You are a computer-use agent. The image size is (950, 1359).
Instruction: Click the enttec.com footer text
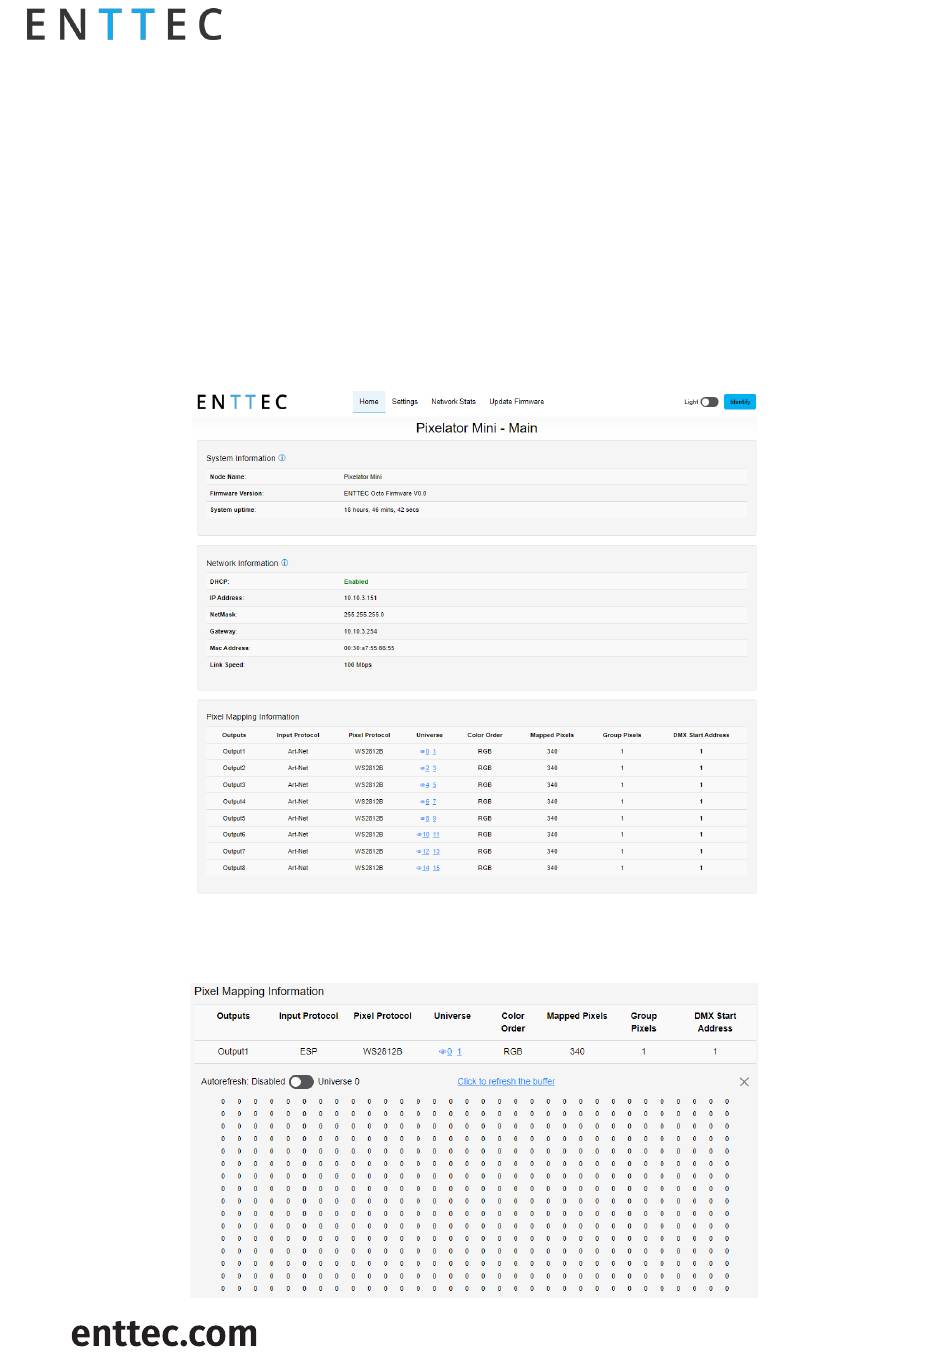click(x=164, y=1334)
